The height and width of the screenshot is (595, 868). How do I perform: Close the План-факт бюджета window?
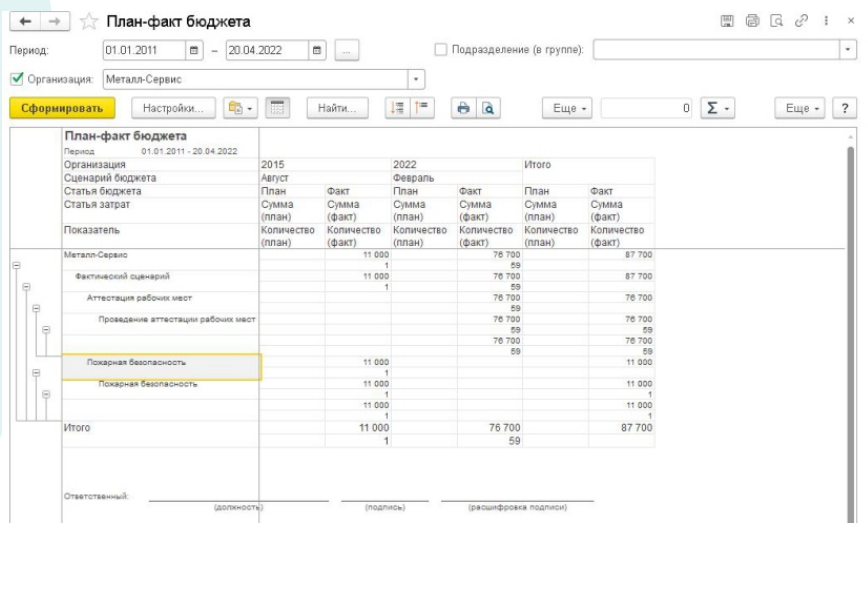click(x=851, y=21)
